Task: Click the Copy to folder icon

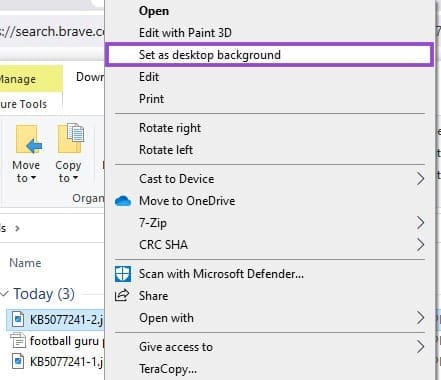Action: (71, 138)
